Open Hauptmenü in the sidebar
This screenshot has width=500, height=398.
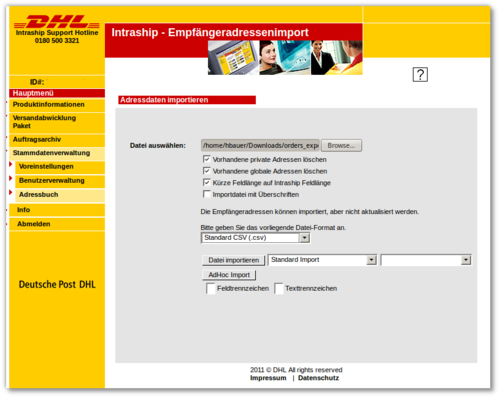[57, 93]
